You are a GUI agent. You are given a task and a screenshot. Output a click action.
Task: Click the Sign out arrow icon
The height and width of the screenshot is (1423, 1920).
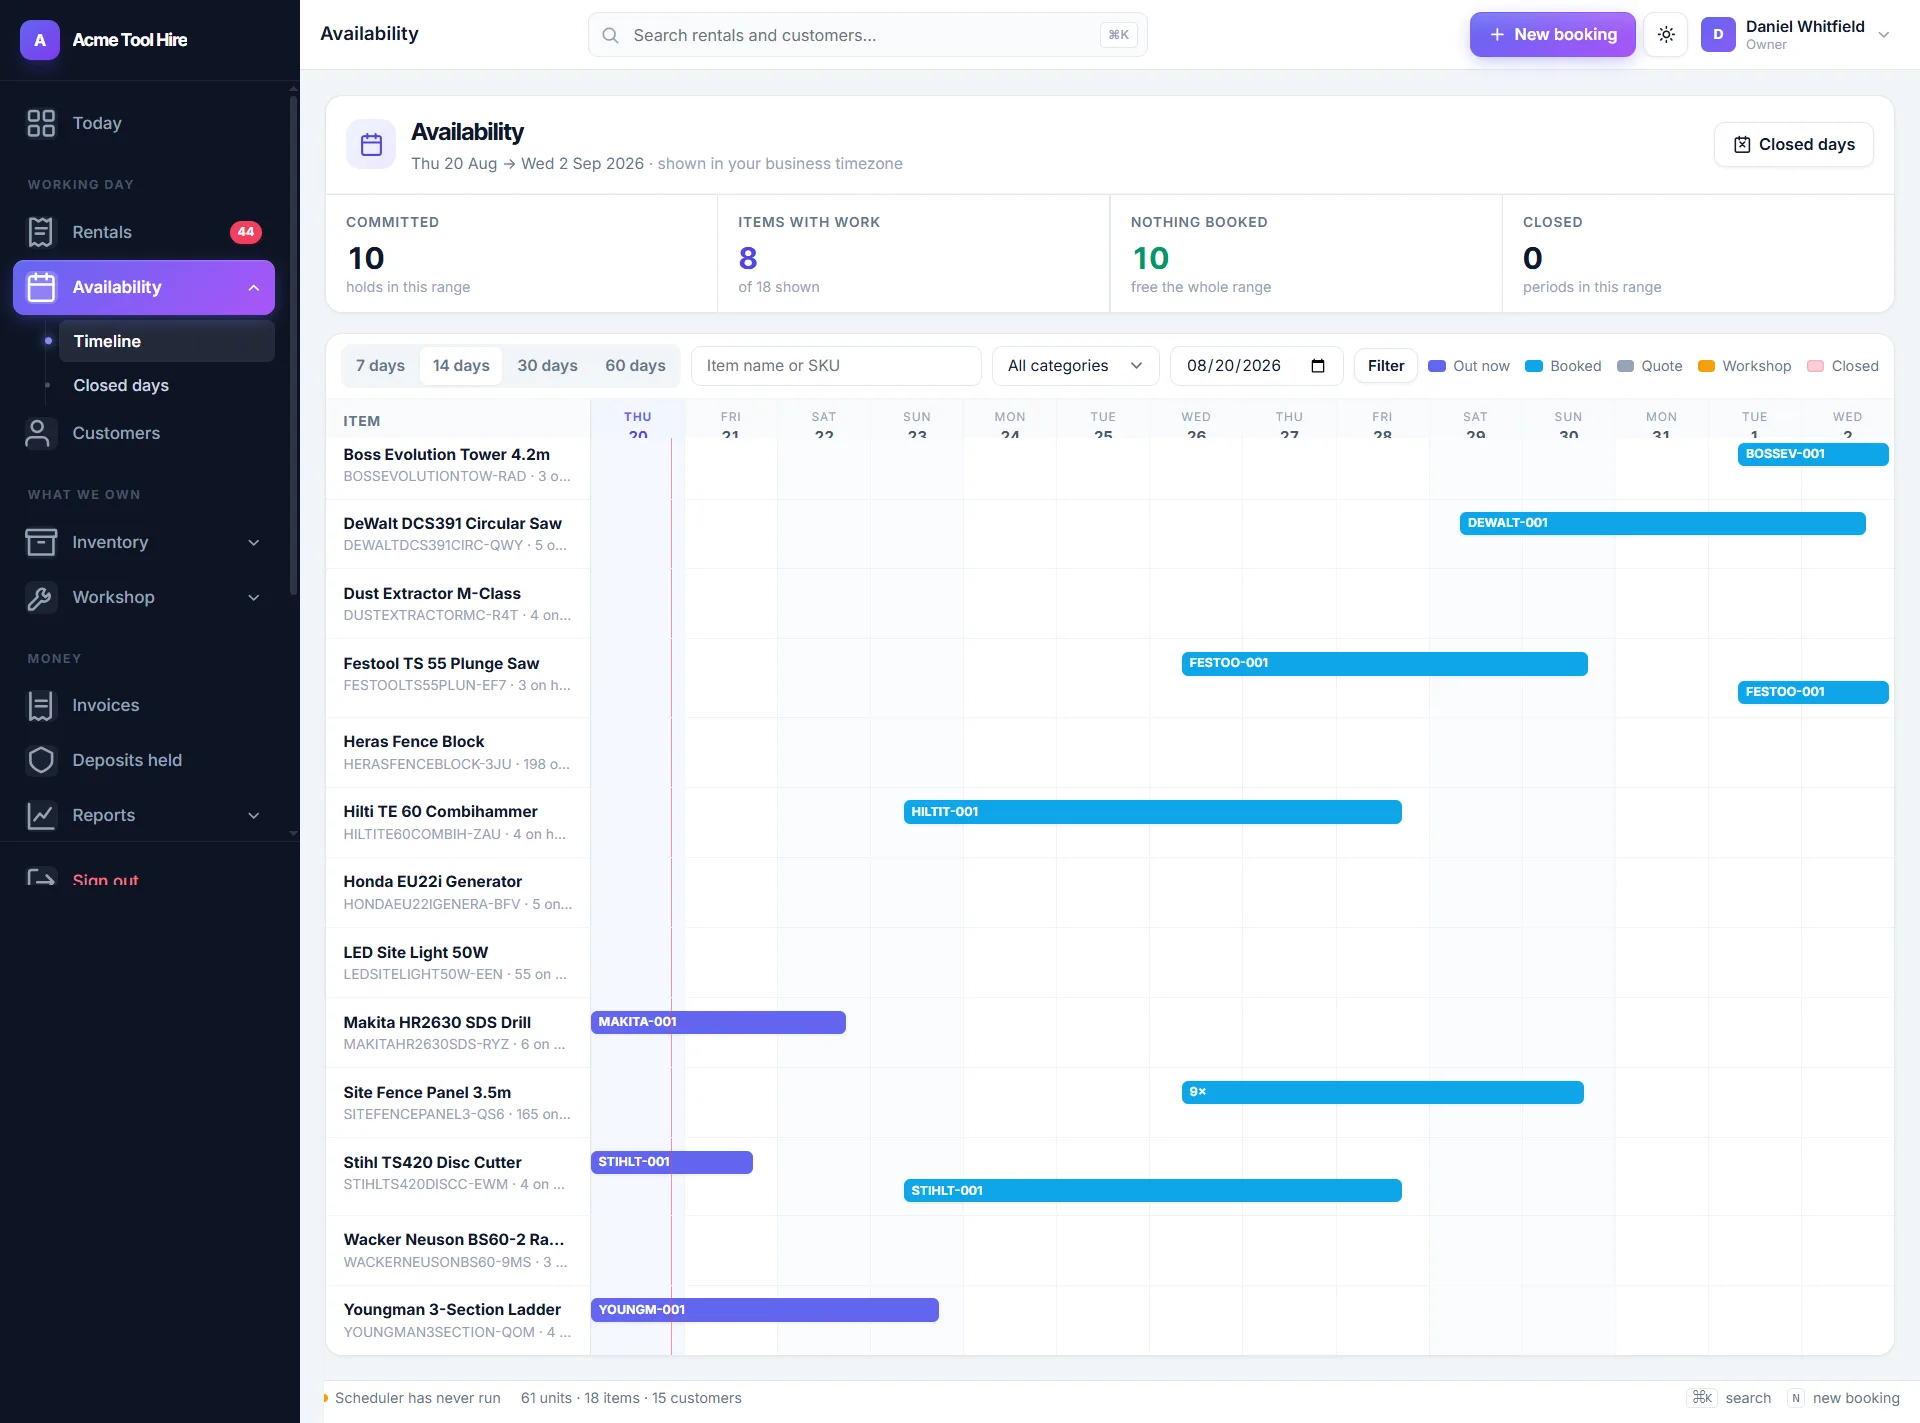point(41,877)
